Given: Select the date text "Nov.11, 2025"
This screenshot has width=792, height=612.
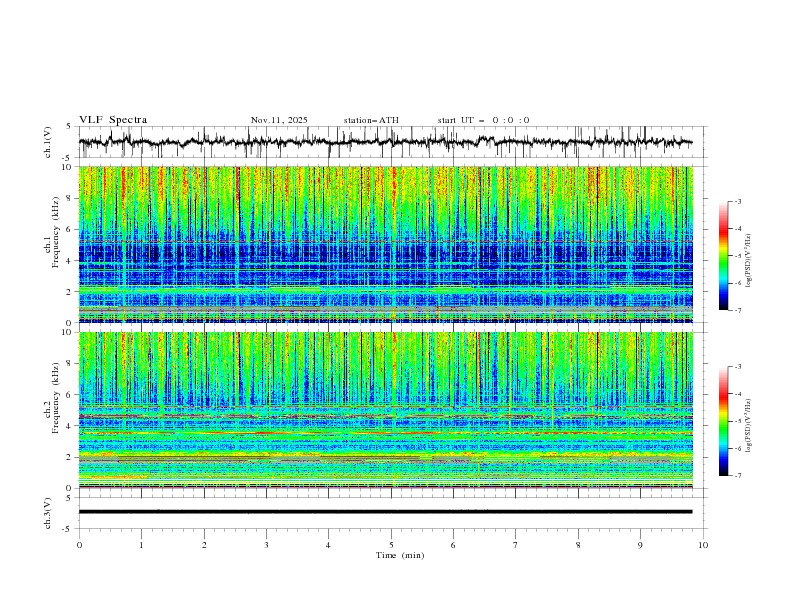Looking at the screenshot, I should [279, 120].
